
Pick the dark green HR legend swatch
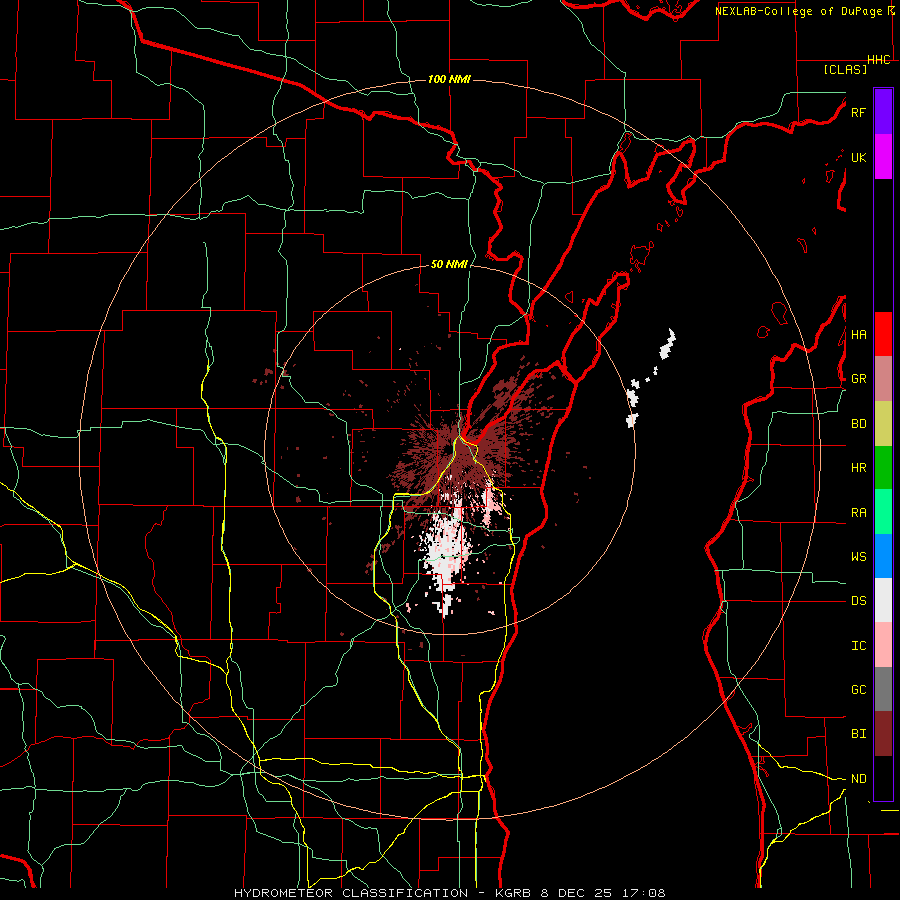pos(883,468)
